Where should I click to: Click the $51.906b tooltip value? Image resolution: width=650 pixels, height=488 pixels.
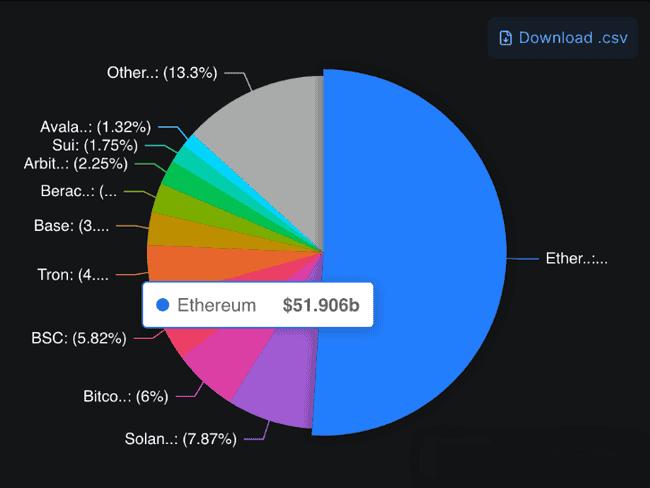pos(320,305)
